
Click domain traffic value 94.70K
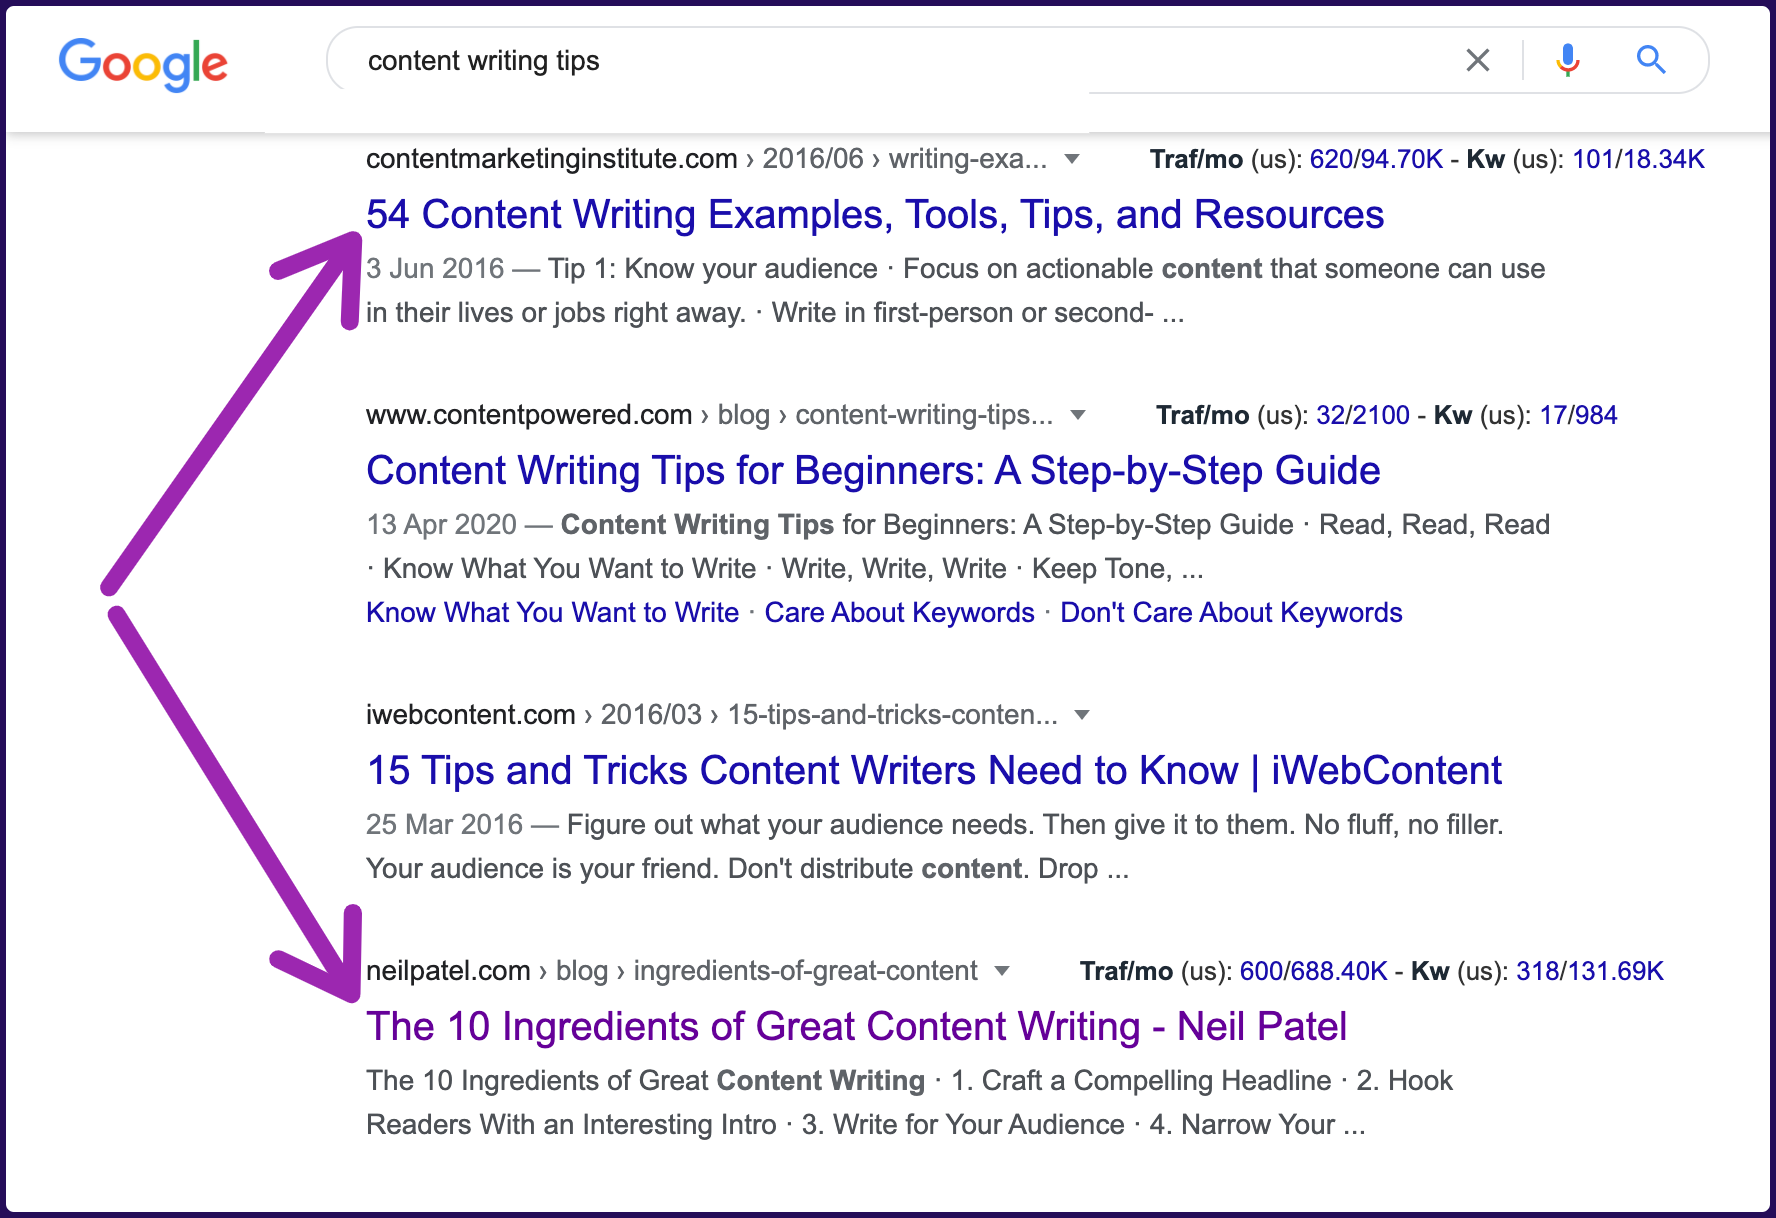tap(1400, 159)
